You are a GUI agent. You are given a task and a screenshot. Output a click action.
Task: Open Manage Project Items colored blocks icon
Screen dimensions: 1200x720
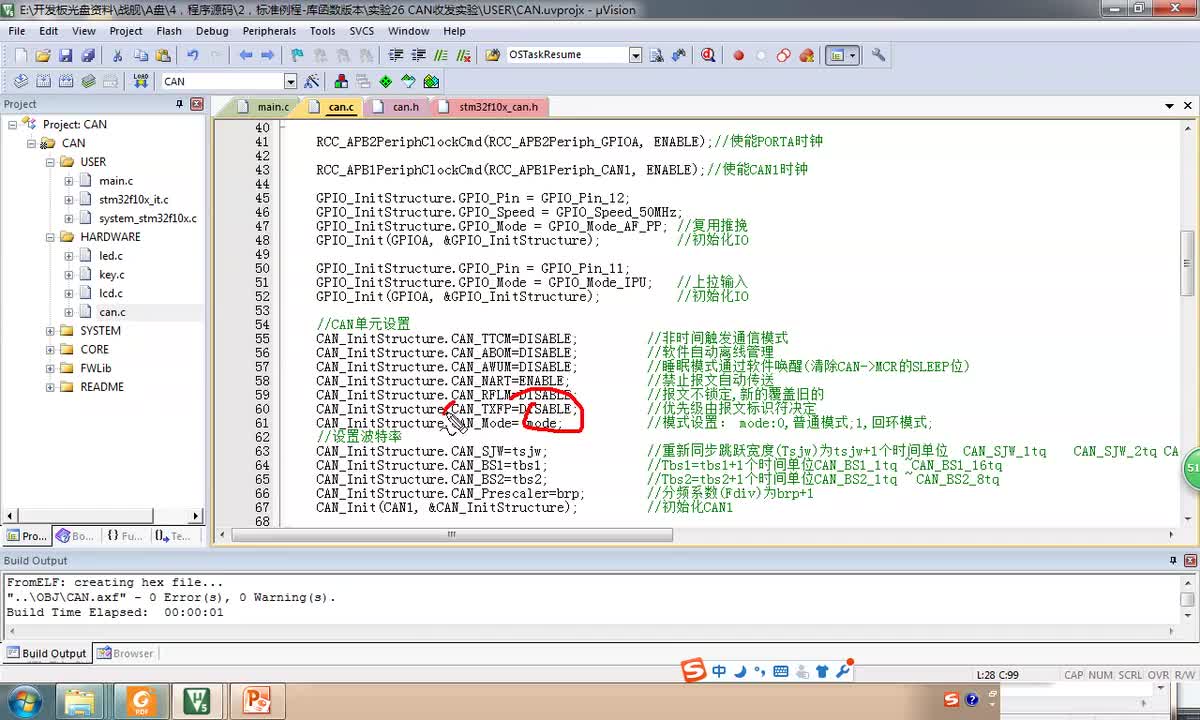[x=342, y=81]
